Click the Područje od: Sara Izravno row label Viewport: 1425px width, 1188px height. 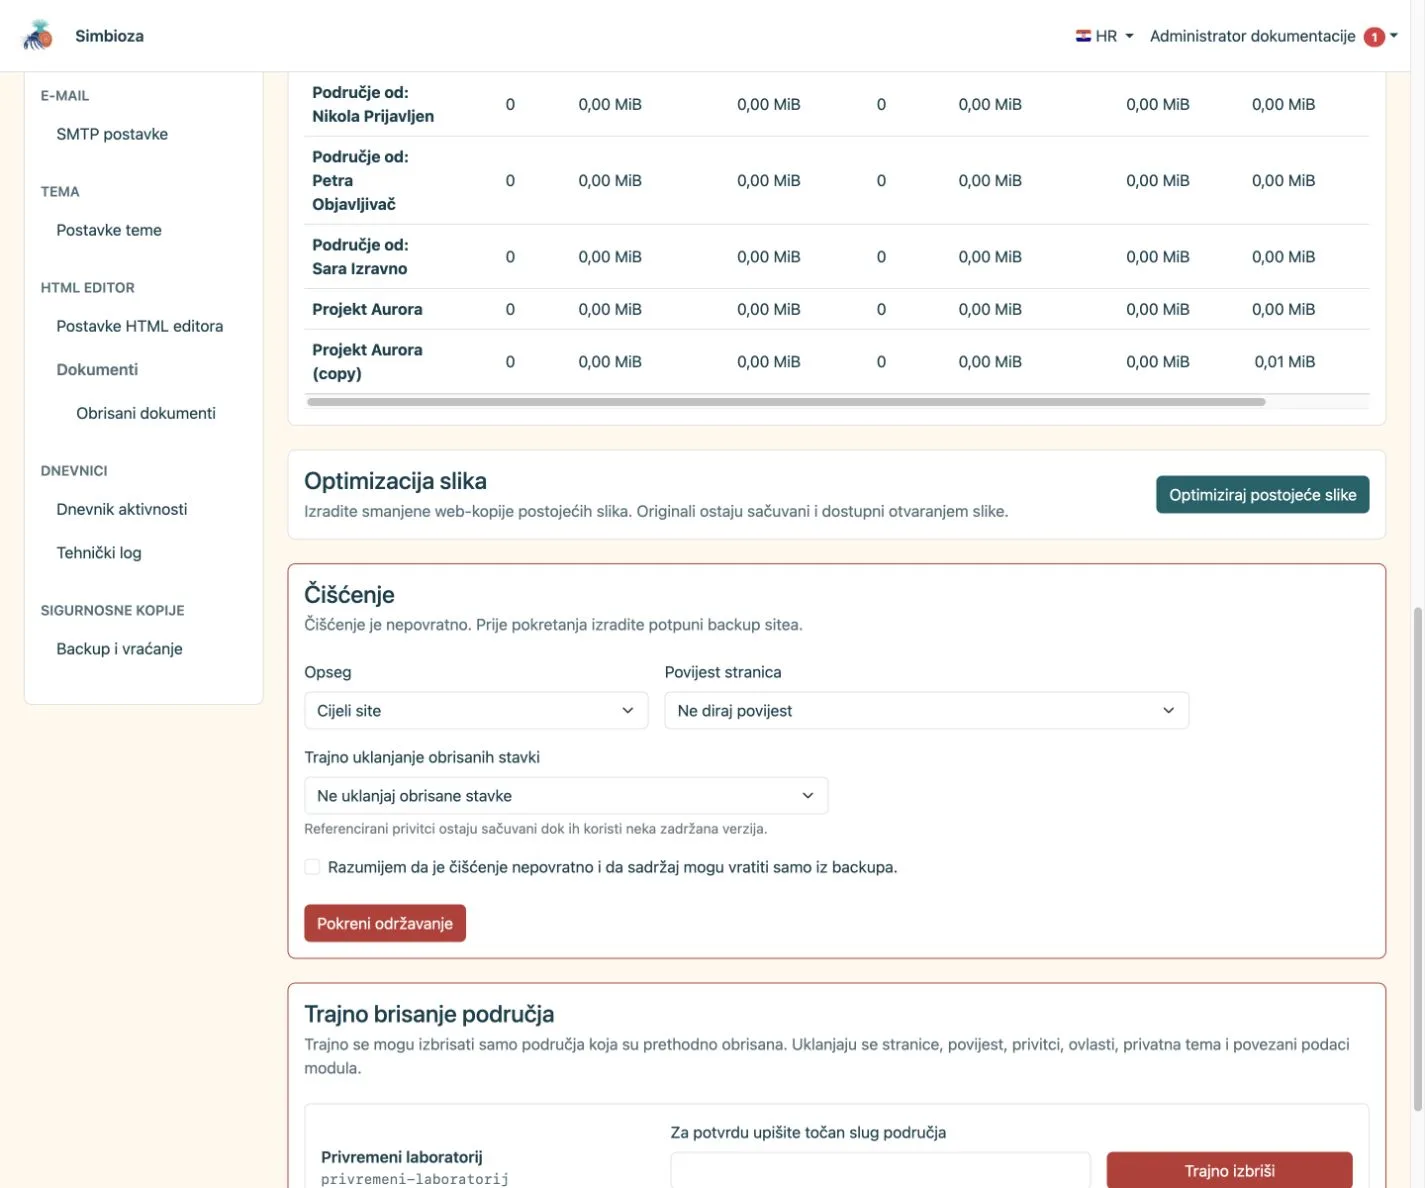click(360, 256)
